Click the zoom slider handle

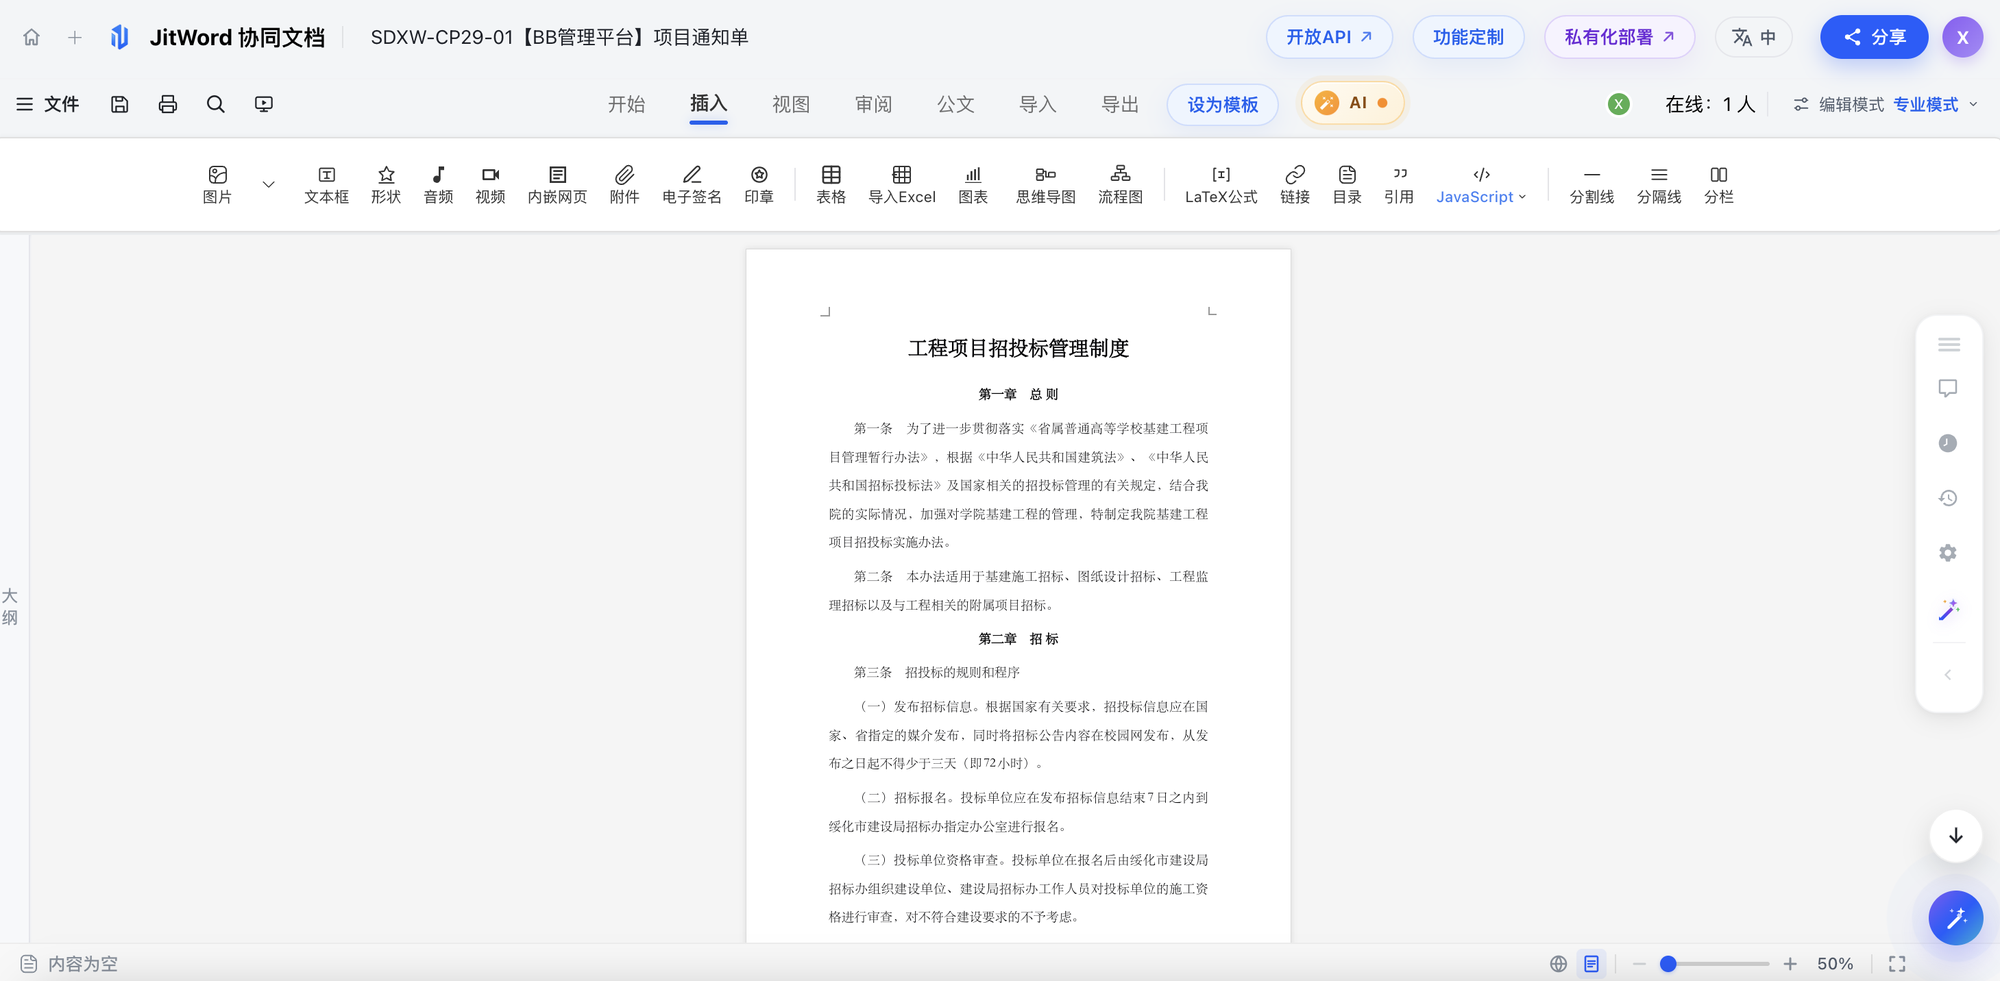tap(1668, 964)
